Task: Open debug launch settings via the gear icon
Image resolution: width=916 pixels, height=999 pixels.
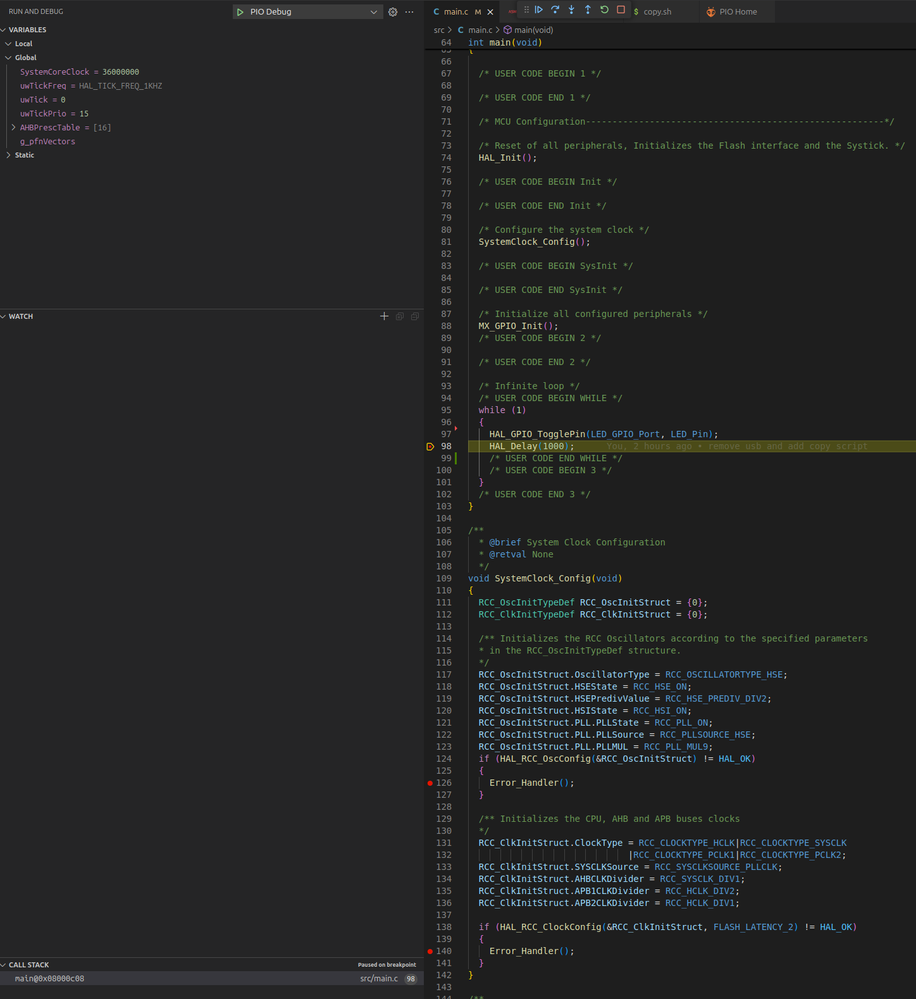Action: pyautogui.click(x=392, y=11)
